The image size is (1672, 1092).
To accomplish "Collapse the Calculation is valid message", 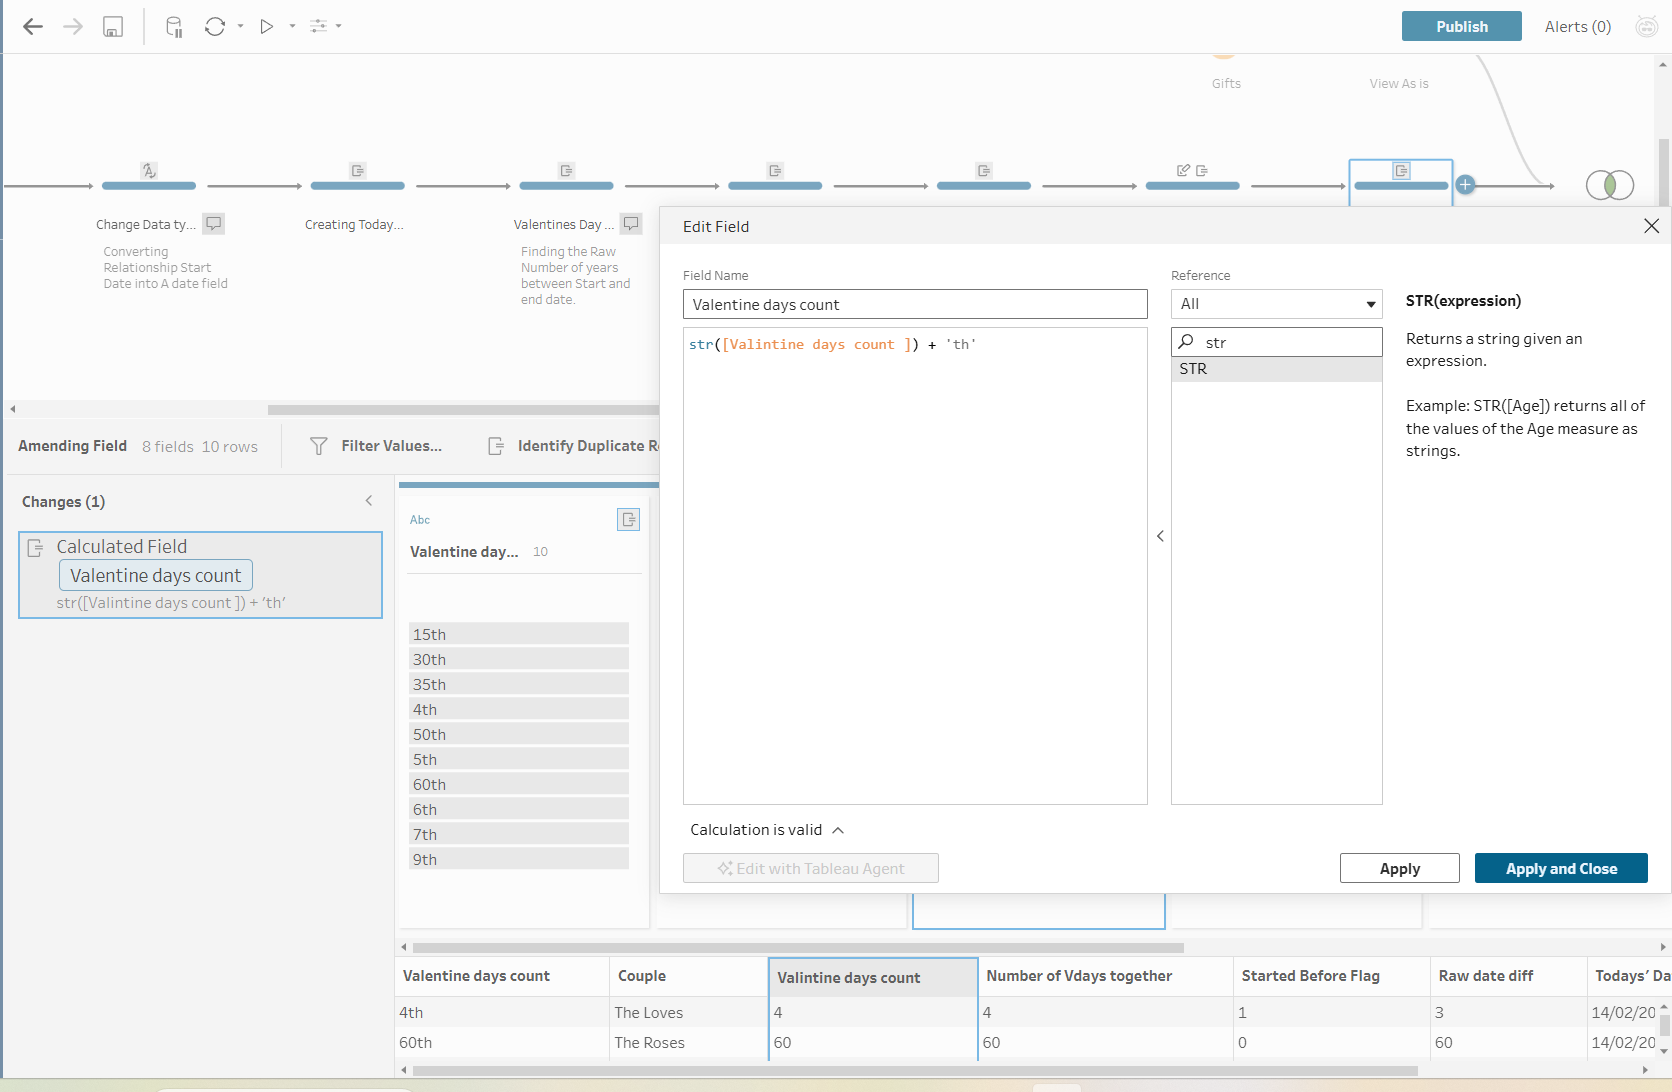I will (x=838, y=830).
